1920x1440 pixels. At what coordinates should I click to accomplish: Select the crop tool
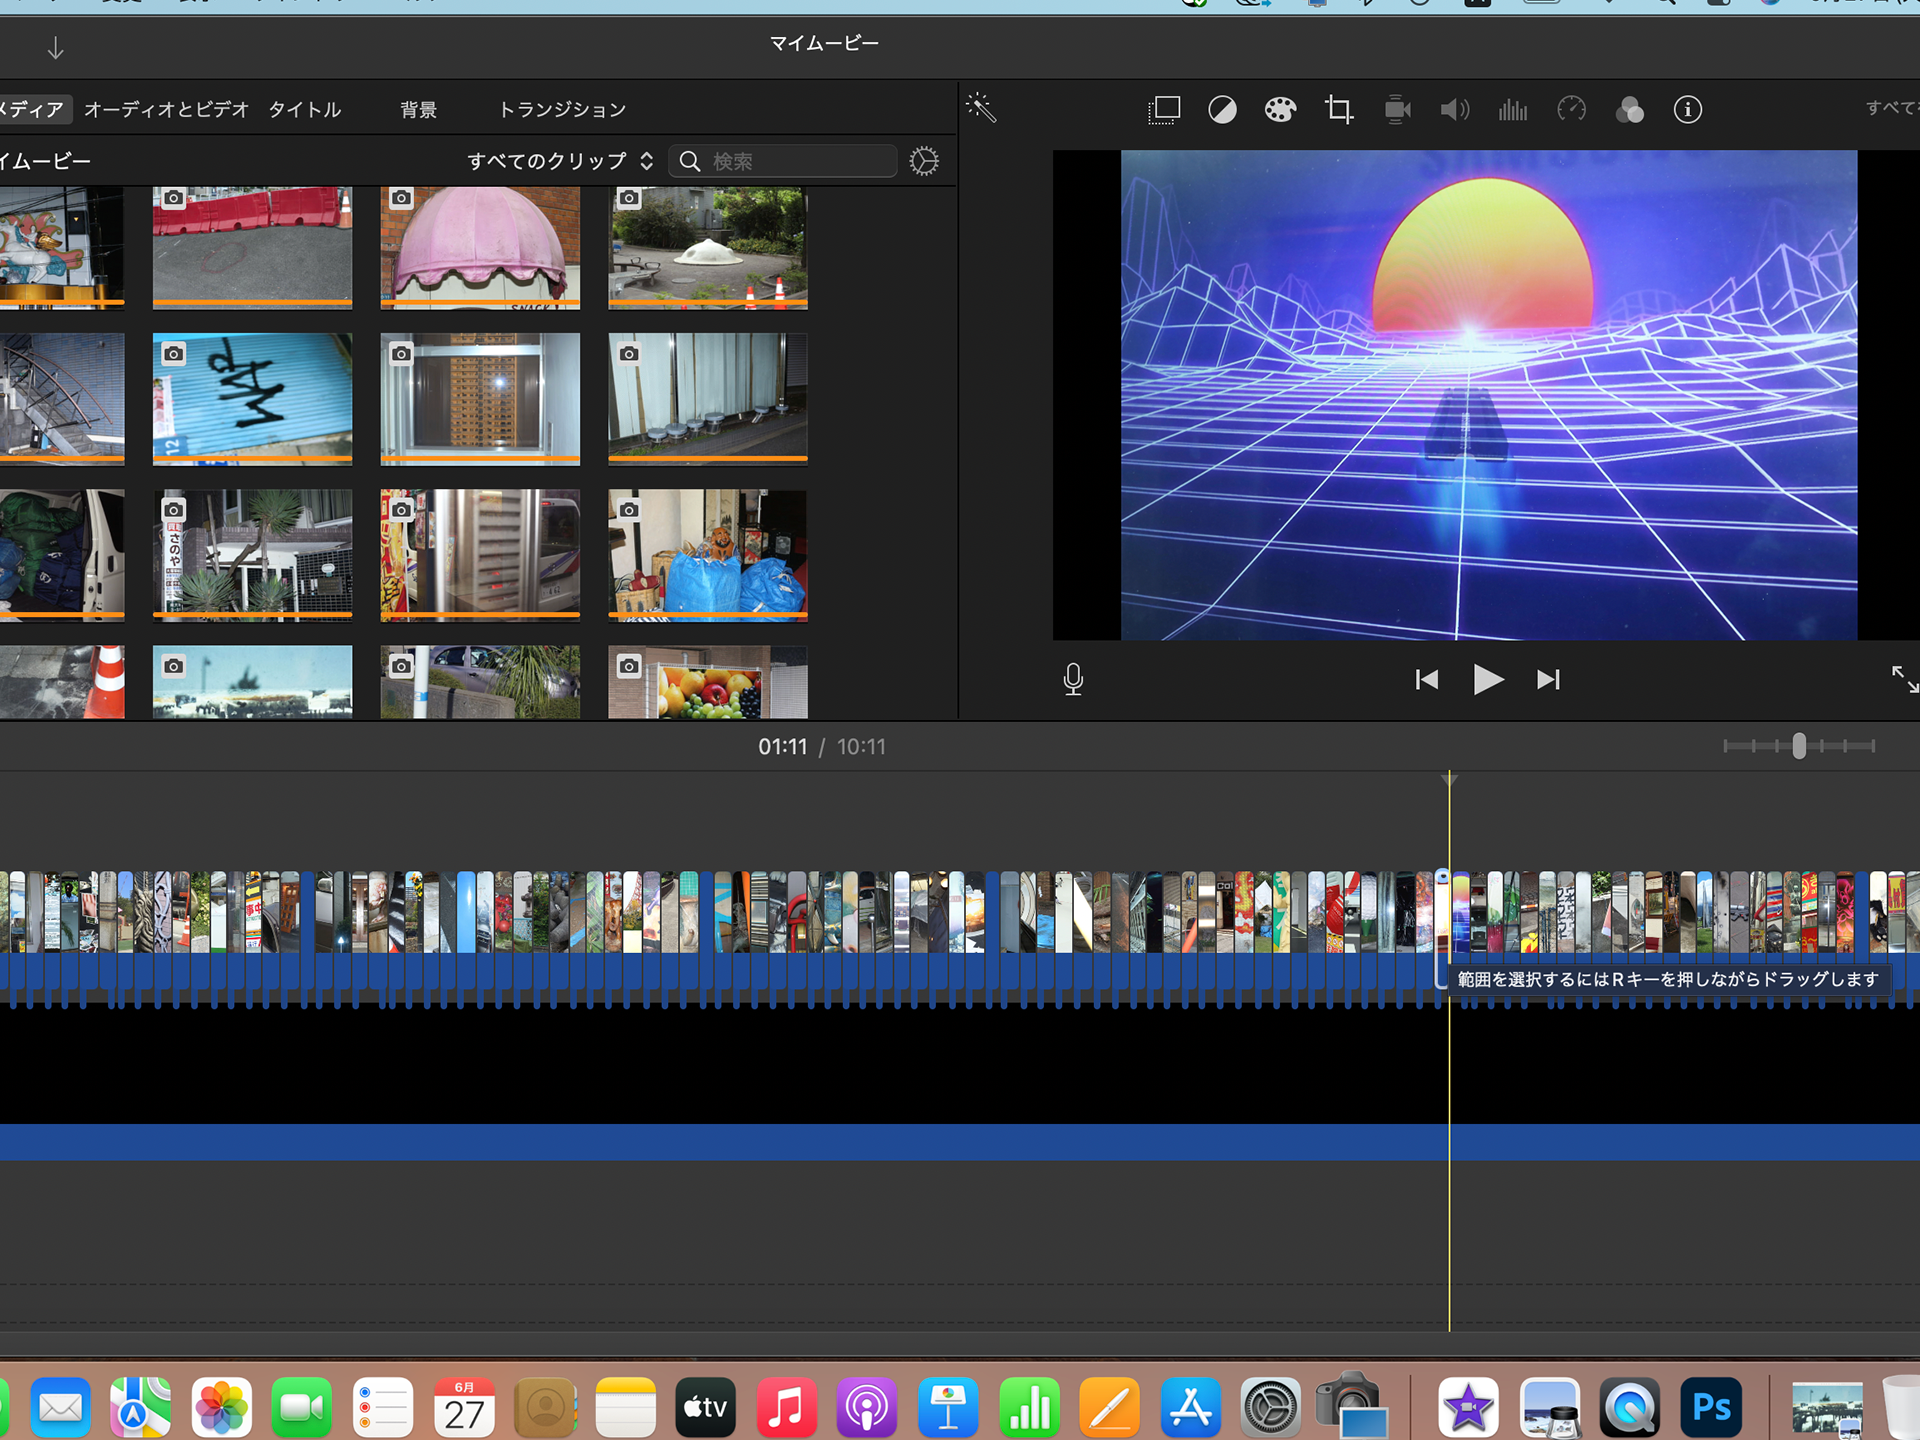[x=1339, y=110]
